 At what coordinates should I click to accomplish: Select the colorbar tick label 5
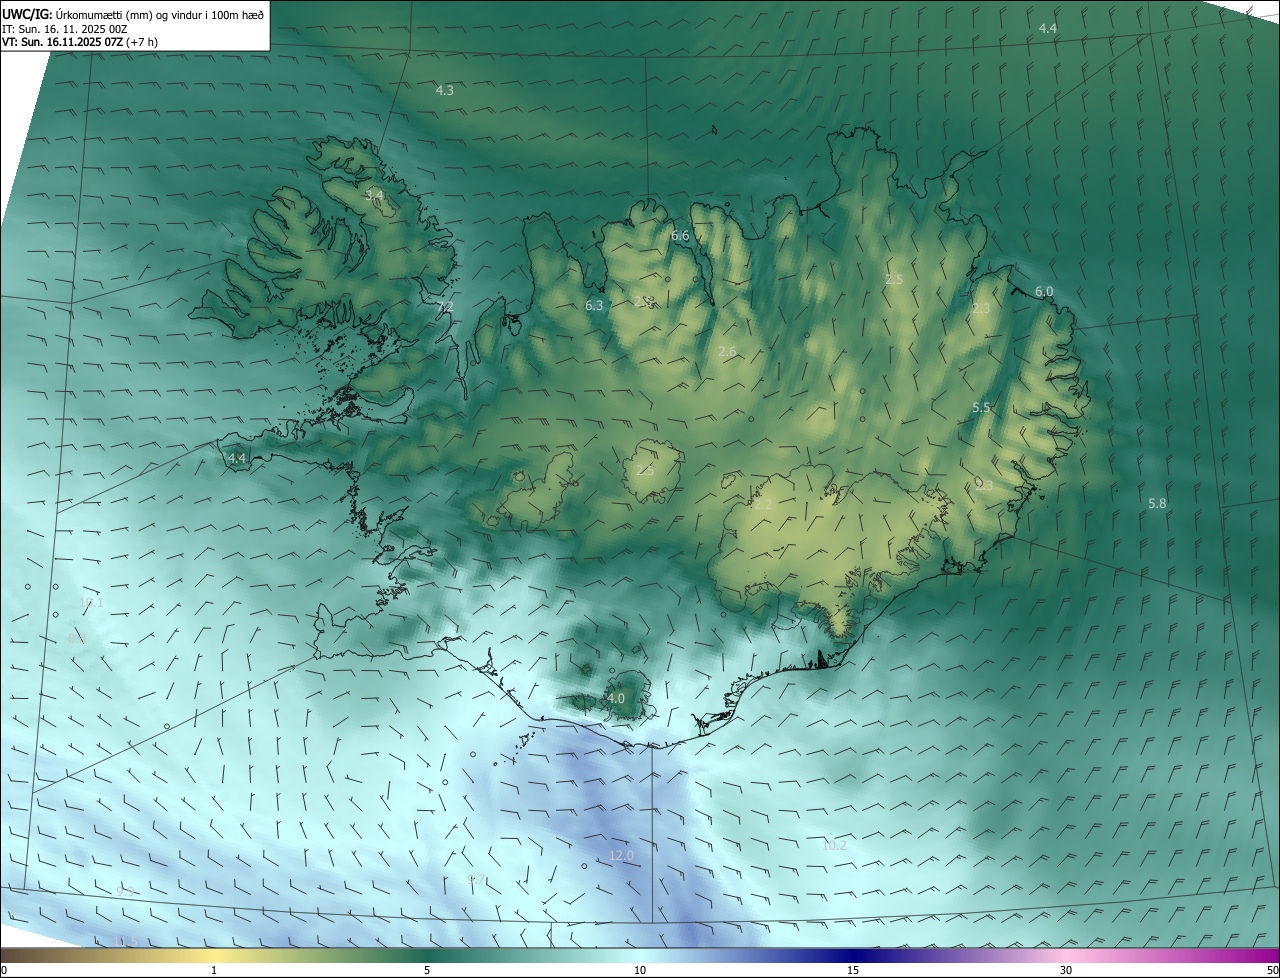coord(427,970)
